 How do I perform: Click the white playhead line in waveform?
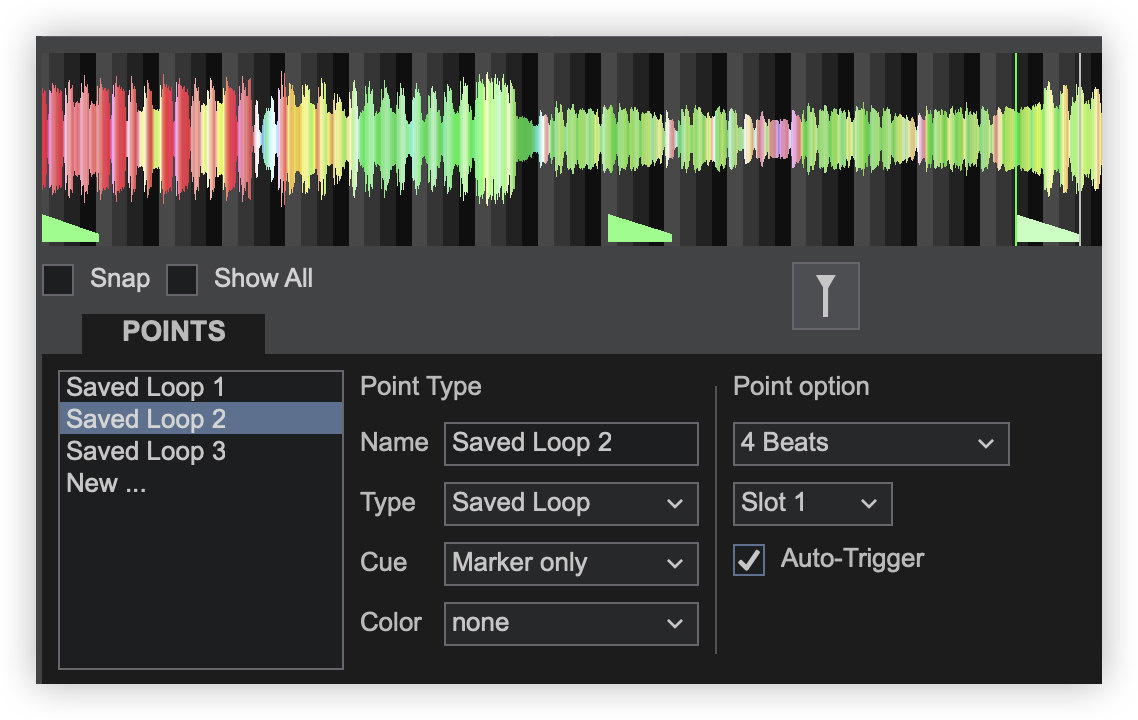point(1080,140)
